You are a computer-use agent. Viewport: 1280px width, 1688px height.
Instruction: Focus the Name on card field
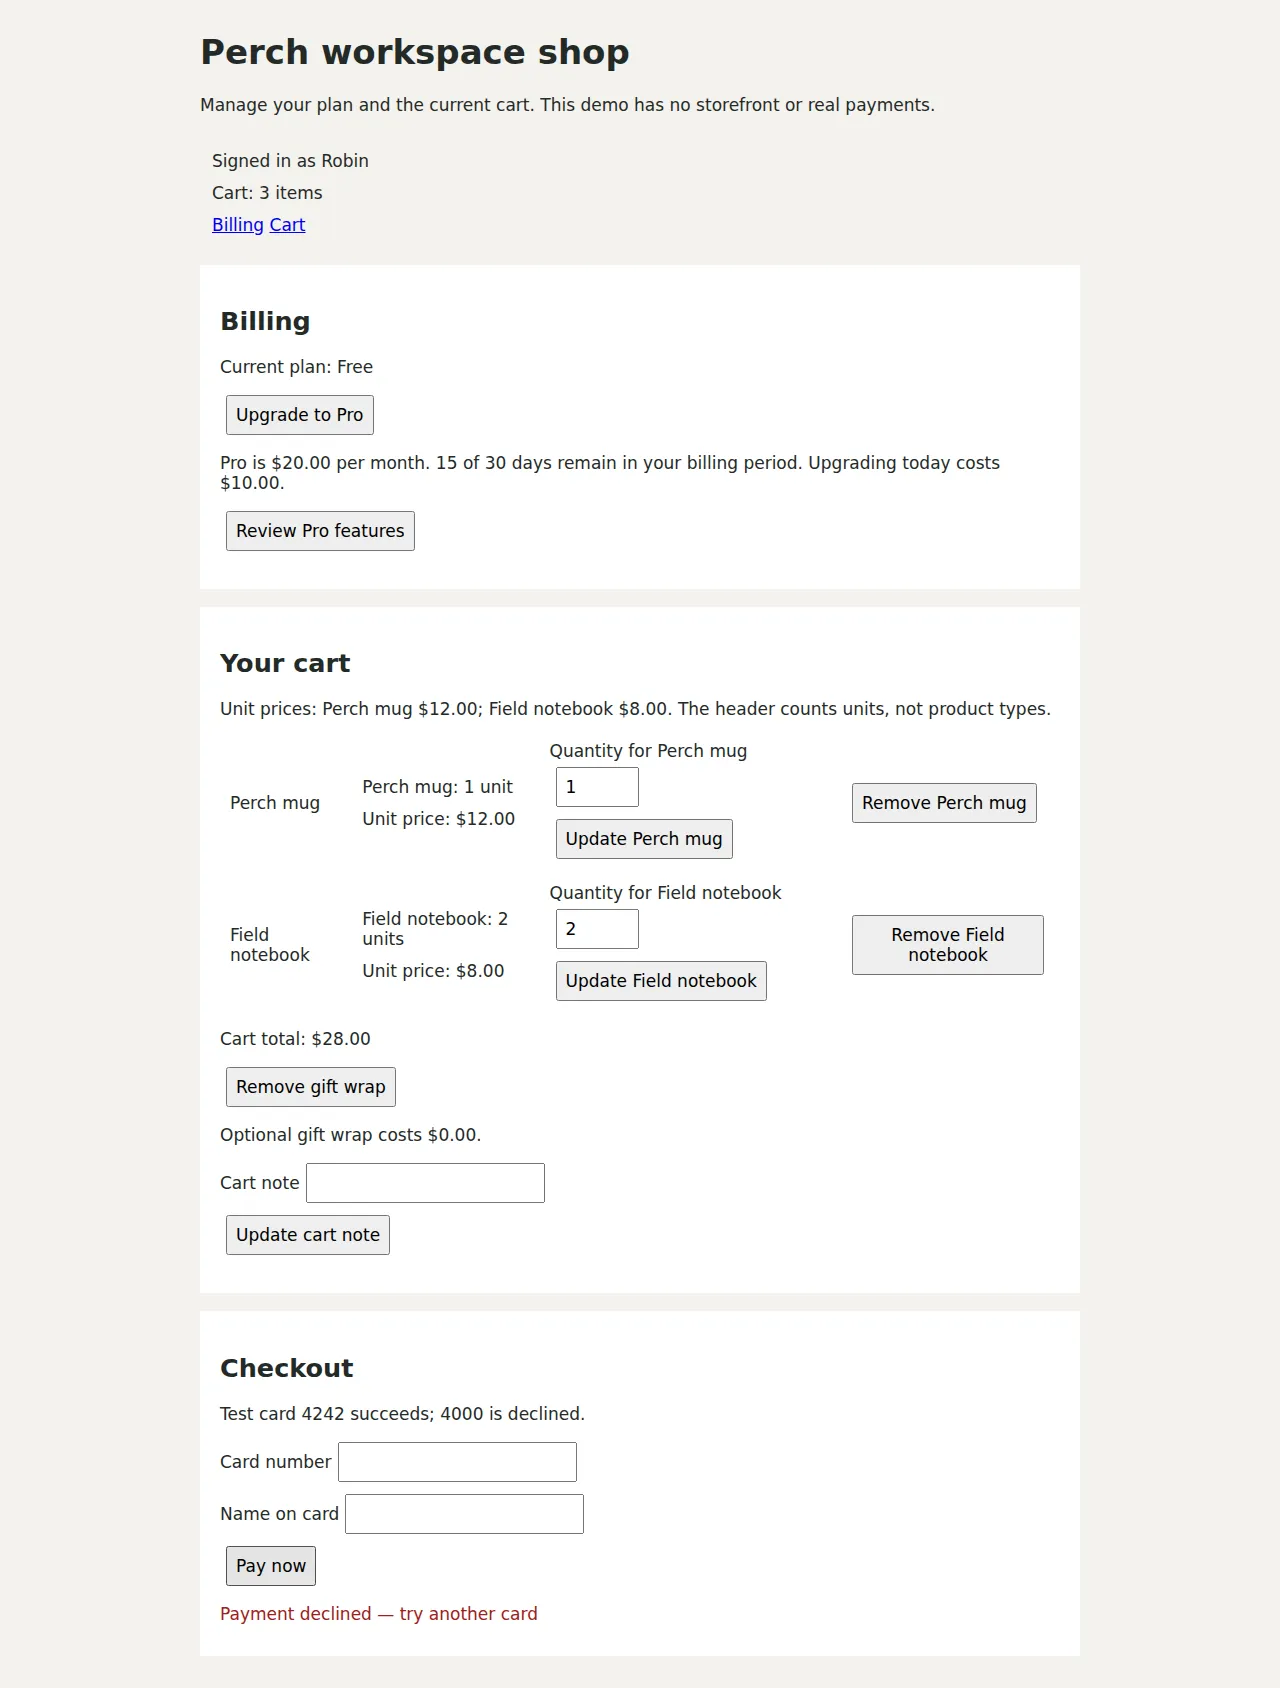click(464, 1514)
